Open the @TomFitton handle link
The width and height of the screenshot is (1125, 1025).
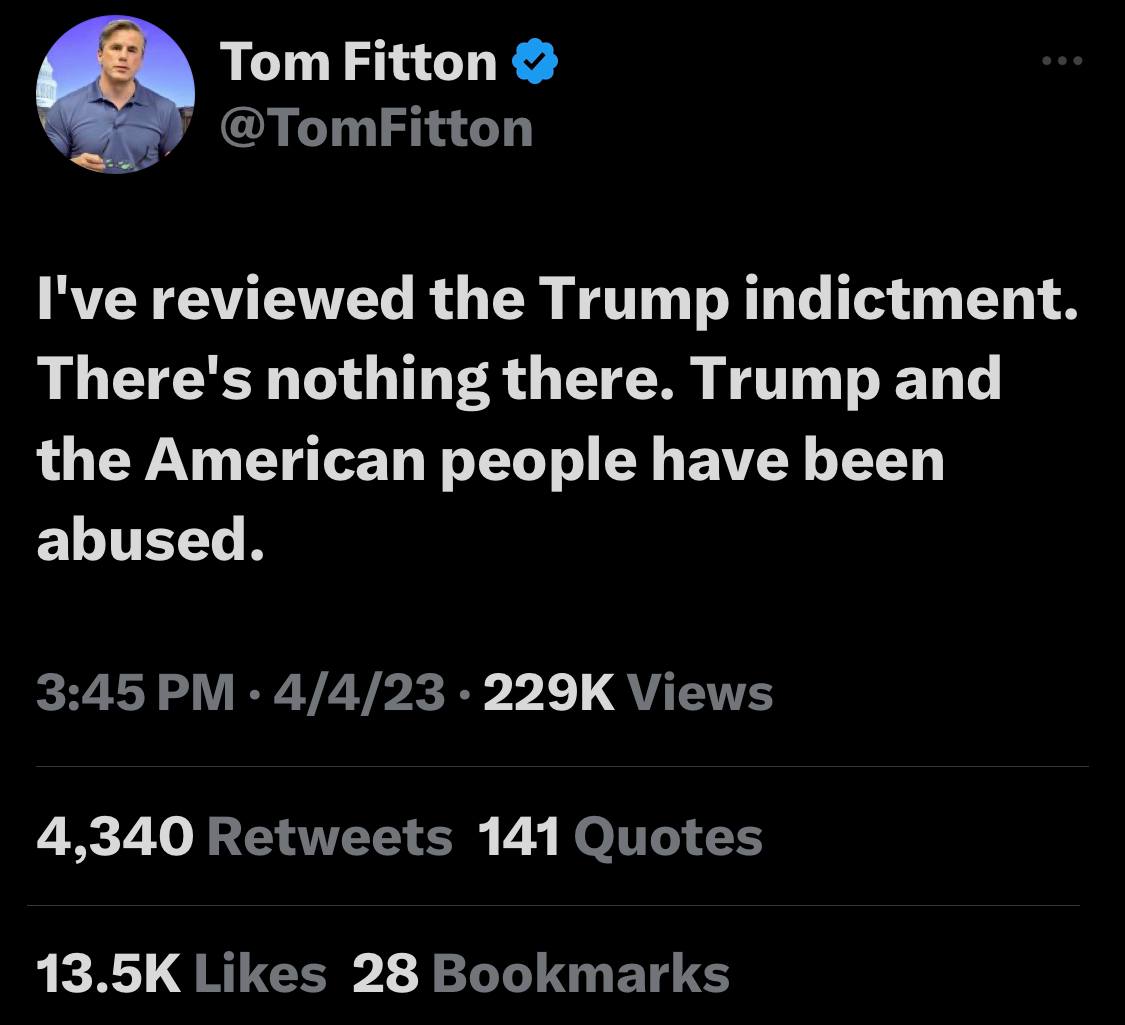click(375, 128)
